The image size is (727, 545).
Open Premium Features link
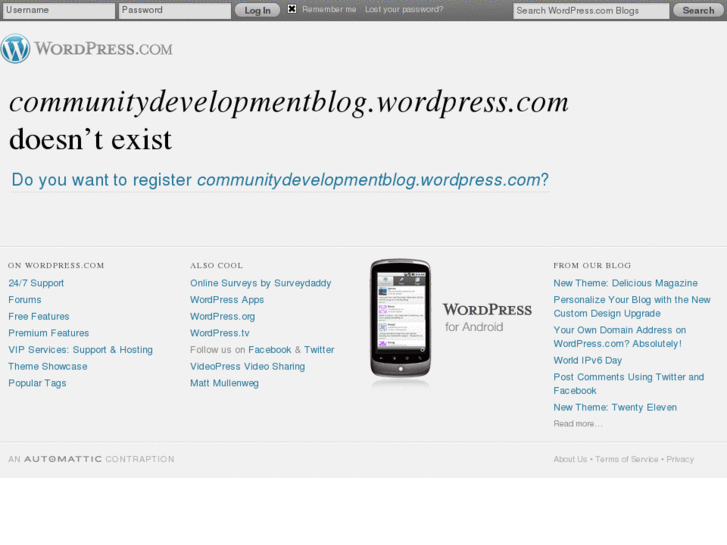point(49,333)
